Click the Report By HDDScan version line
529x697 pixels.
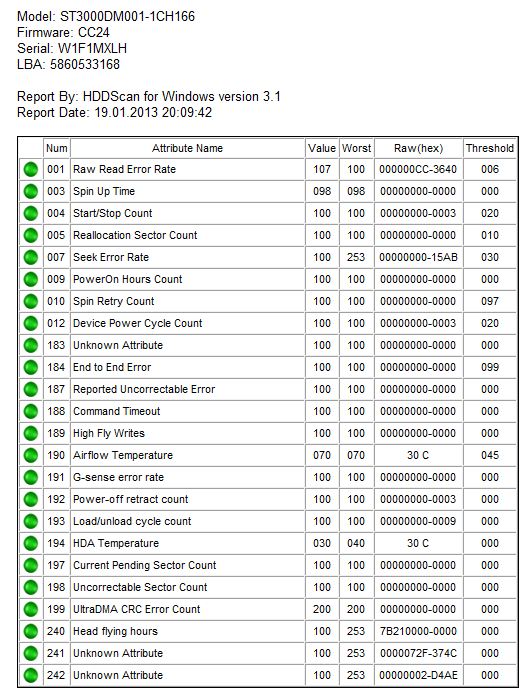(x=149, y=96)
